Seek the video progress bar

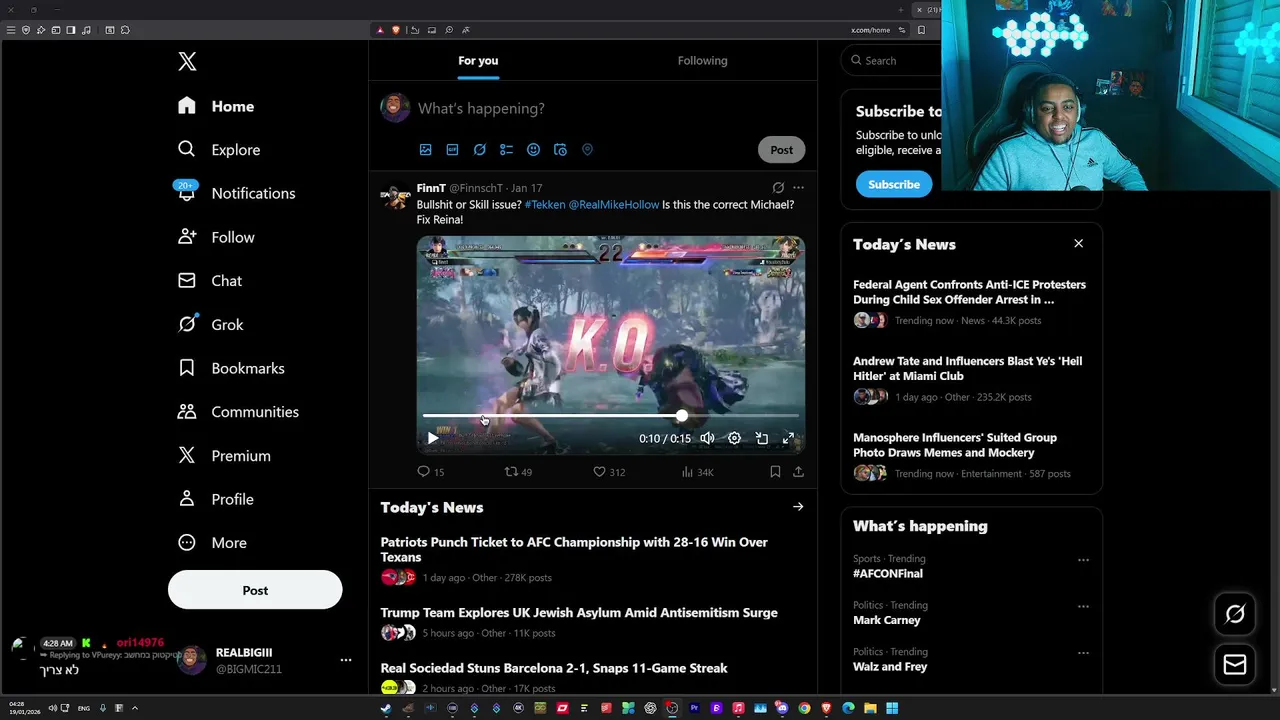611,416
